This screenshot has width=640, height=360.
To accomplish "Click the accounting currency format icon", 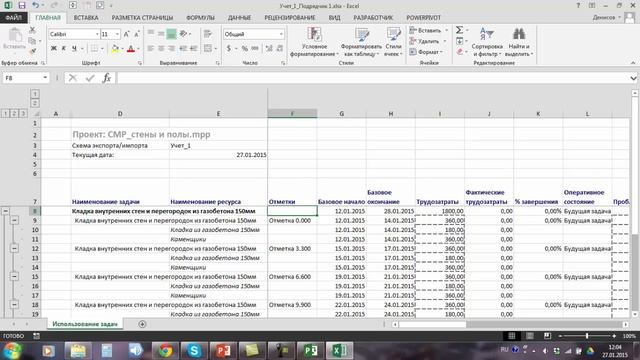I will tap(229, 49).
